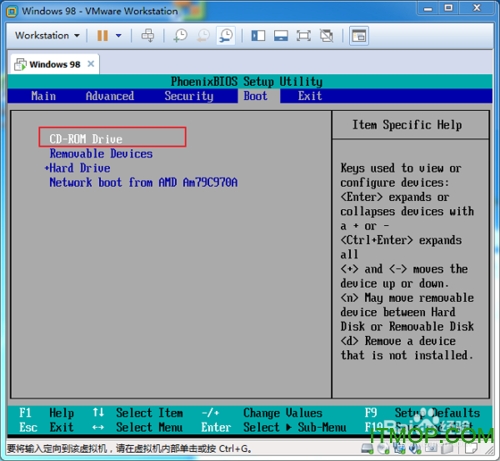Take a snapshot of this virtual machine
Image resolution: width=500 pixels, height=461 pixels.
[180, 36]
